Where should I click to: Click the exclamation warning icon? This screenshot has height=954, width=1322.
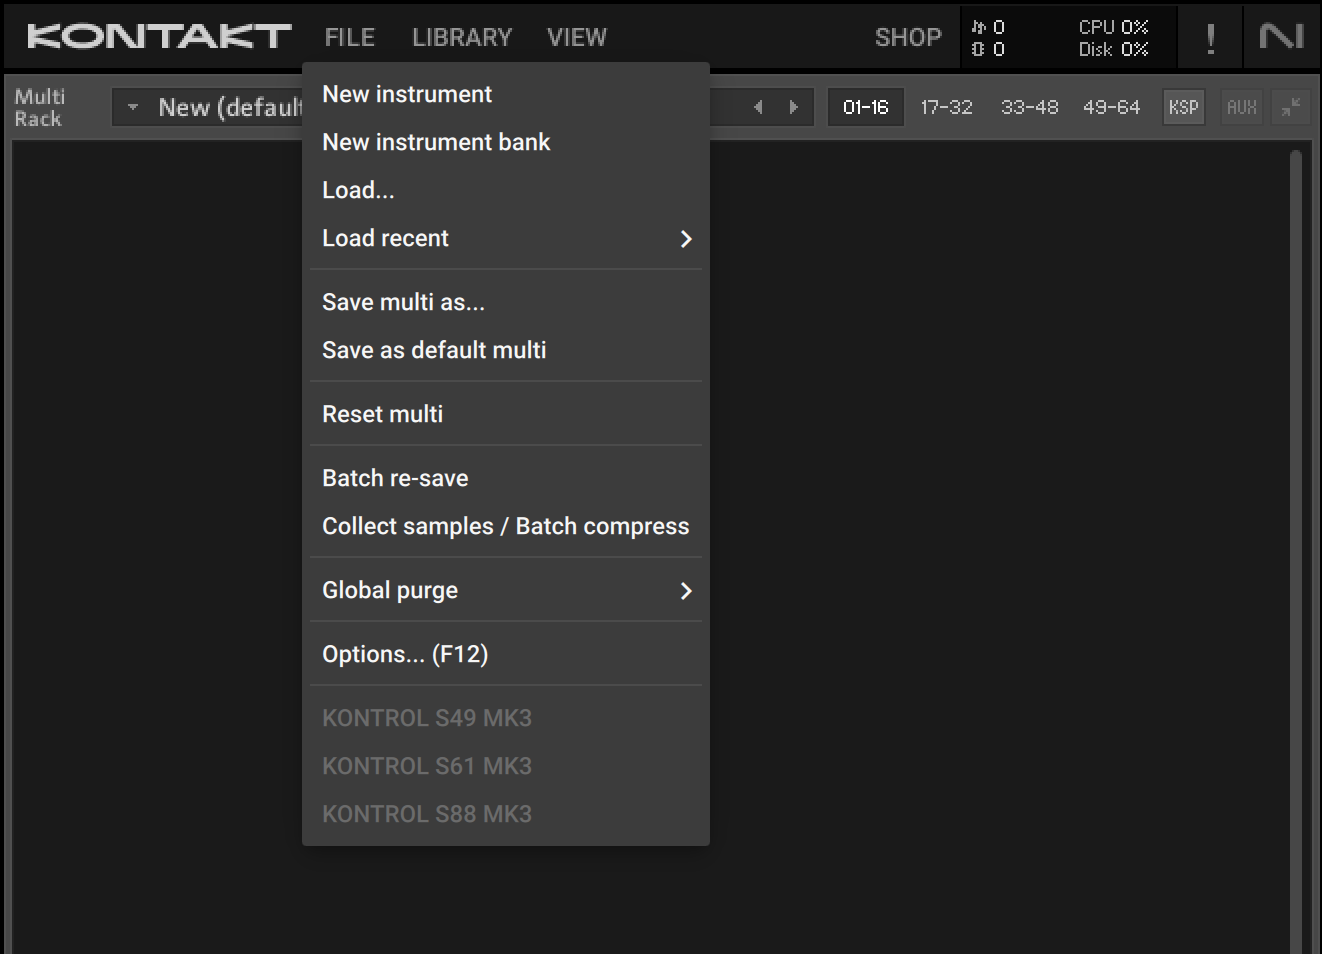tap(1209, 35)
